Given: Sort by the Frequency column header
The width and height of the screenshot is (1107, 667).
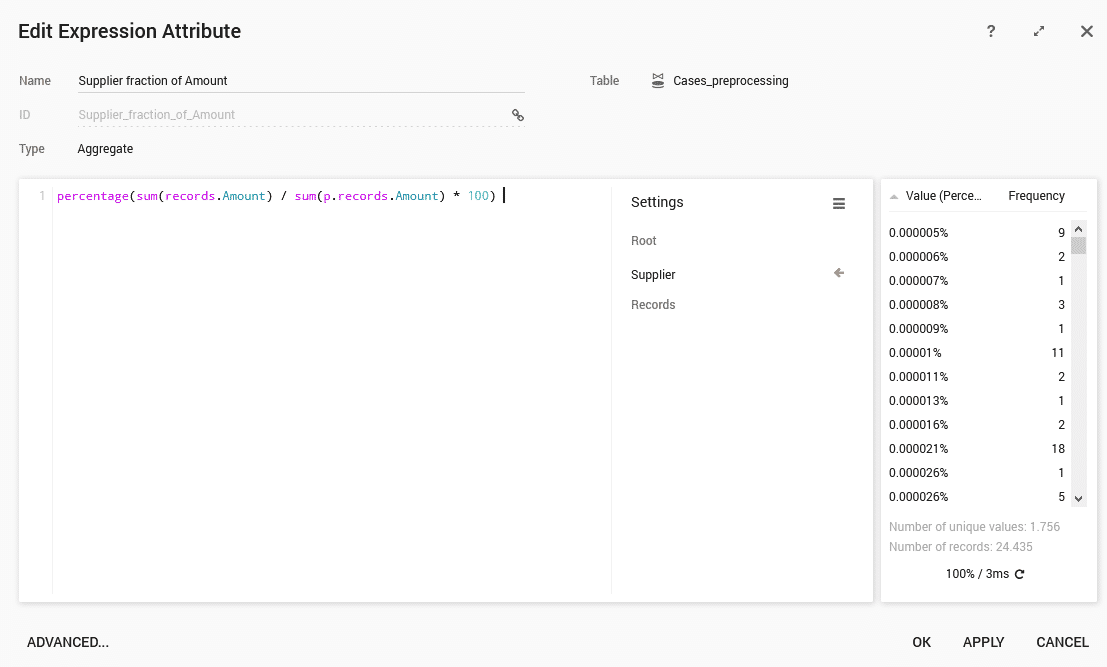Looking at the screenshot, I should 1036,196.
